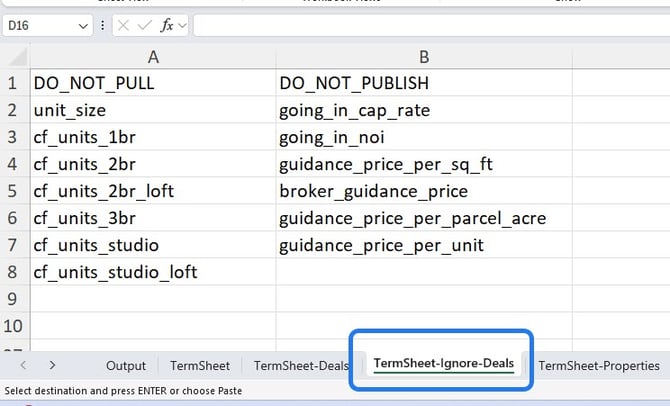Click the status bar paste message
The image size is (670, 406).
coord(123,391)
